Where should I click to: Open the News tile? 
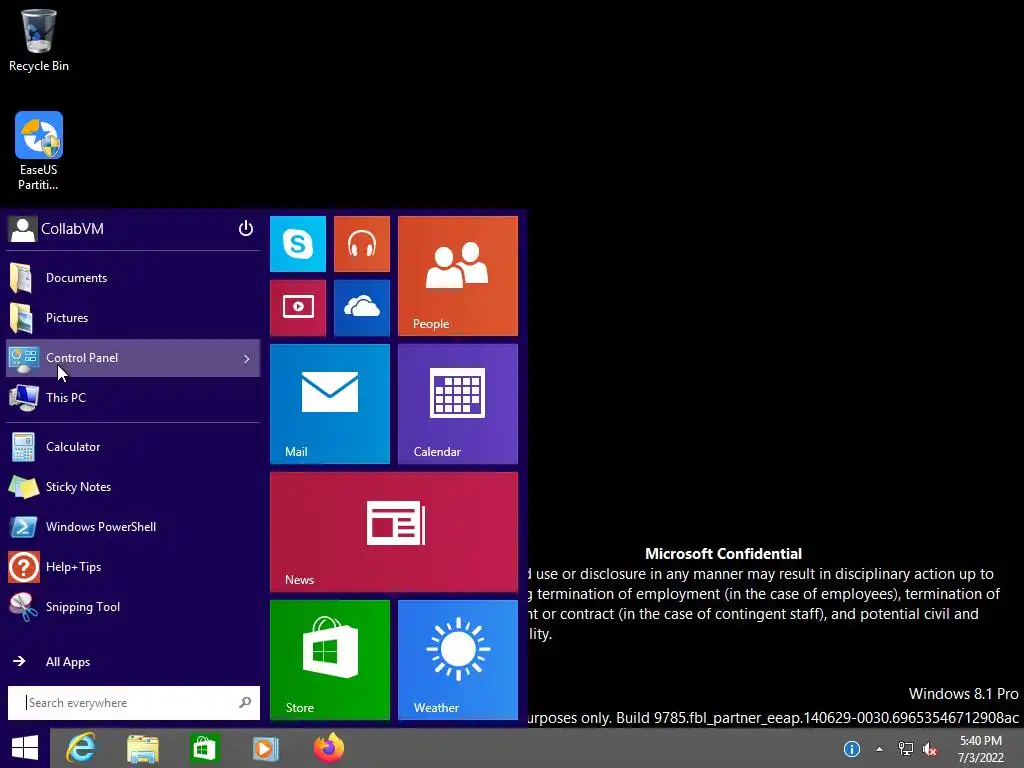[394, 532]
